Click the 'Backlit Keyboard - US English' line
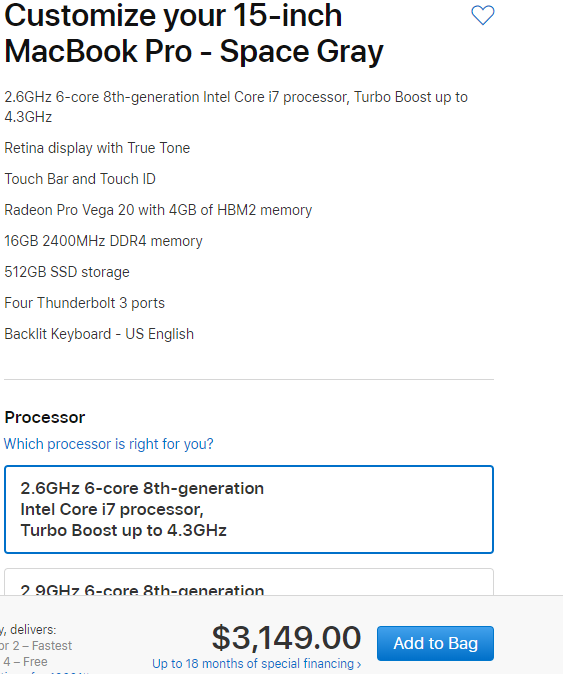 pos(99,334)
